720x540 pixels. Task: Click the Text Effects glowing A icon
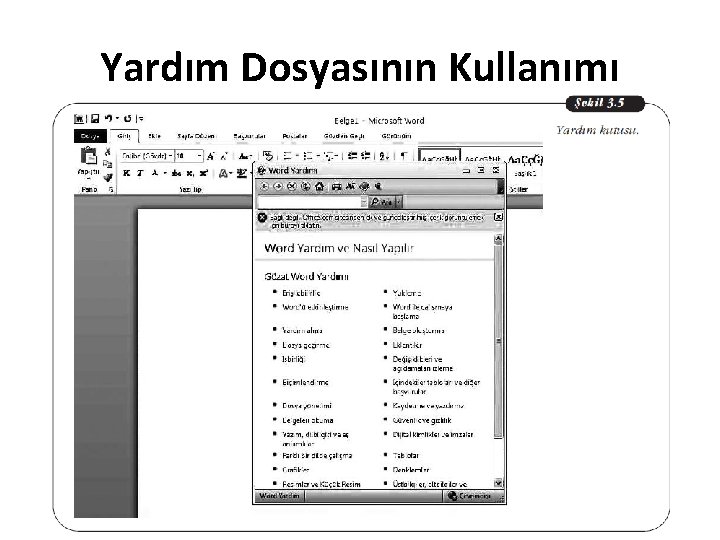(224, 173)
